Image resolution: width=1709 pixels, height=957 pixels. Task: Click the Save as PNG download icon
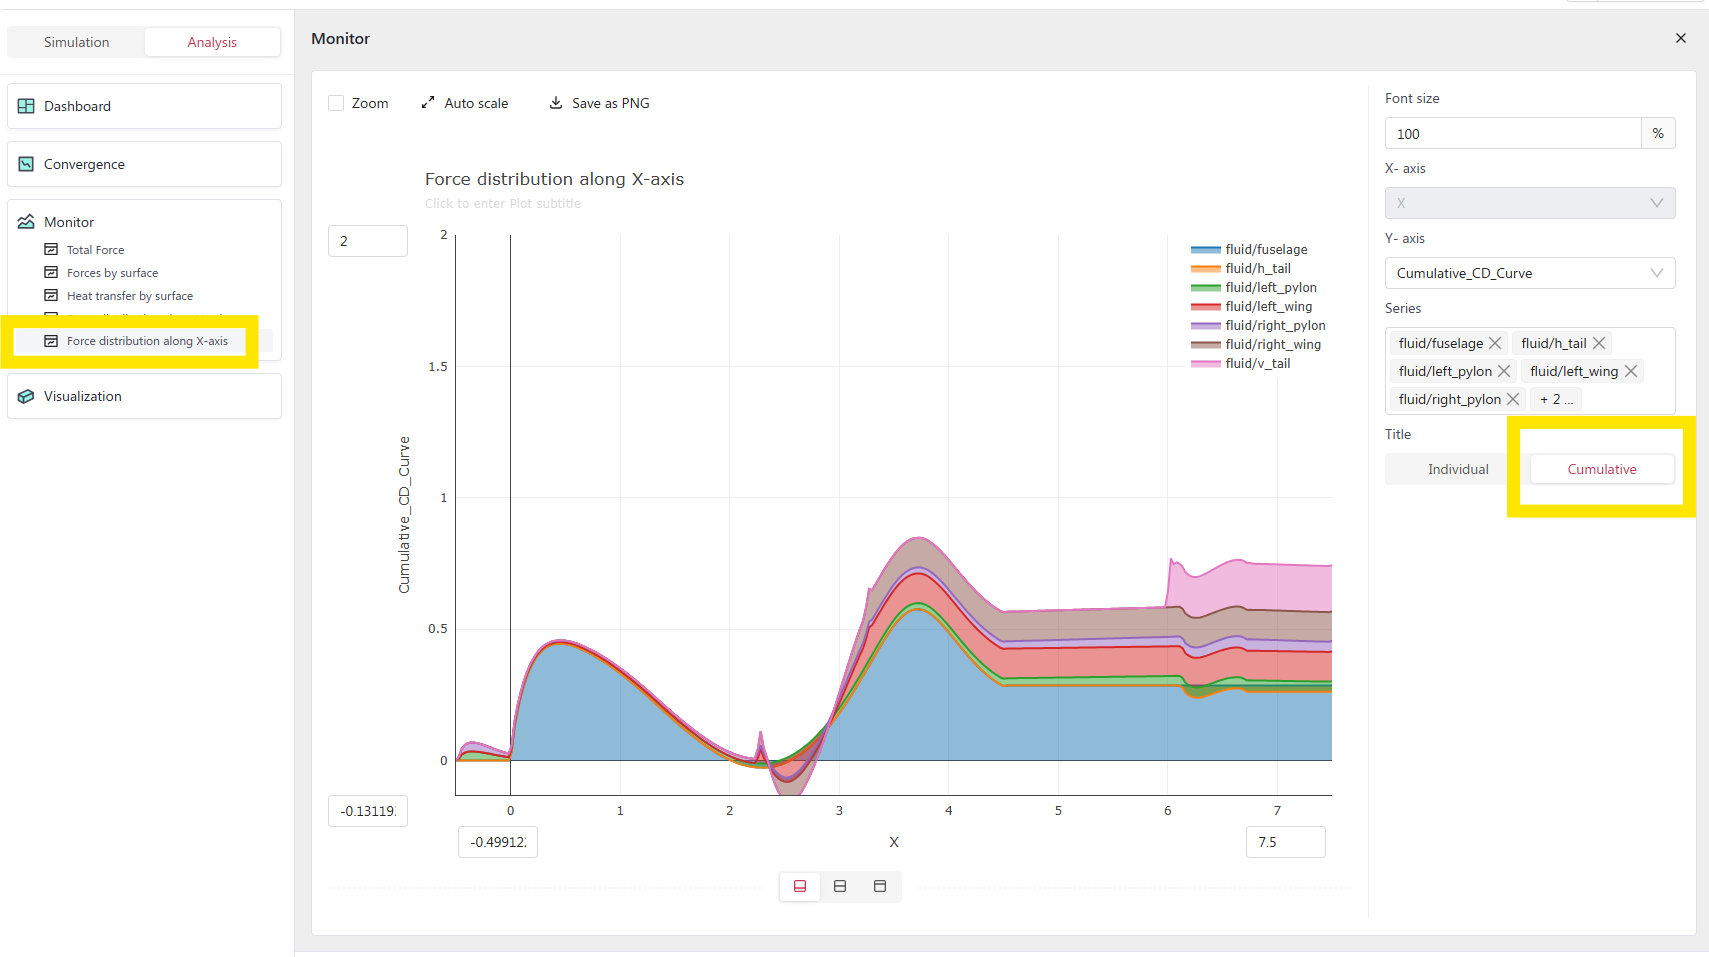coord(556,103)
